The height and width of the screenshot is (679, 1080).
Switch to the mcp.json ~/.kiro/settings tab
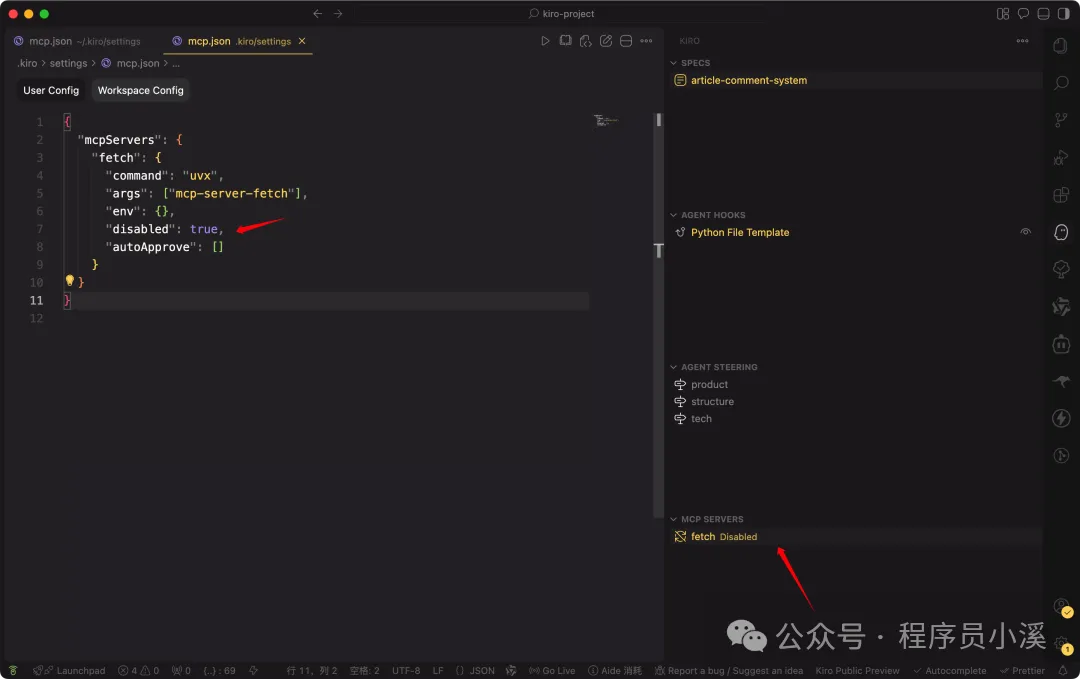click(77, 41)
